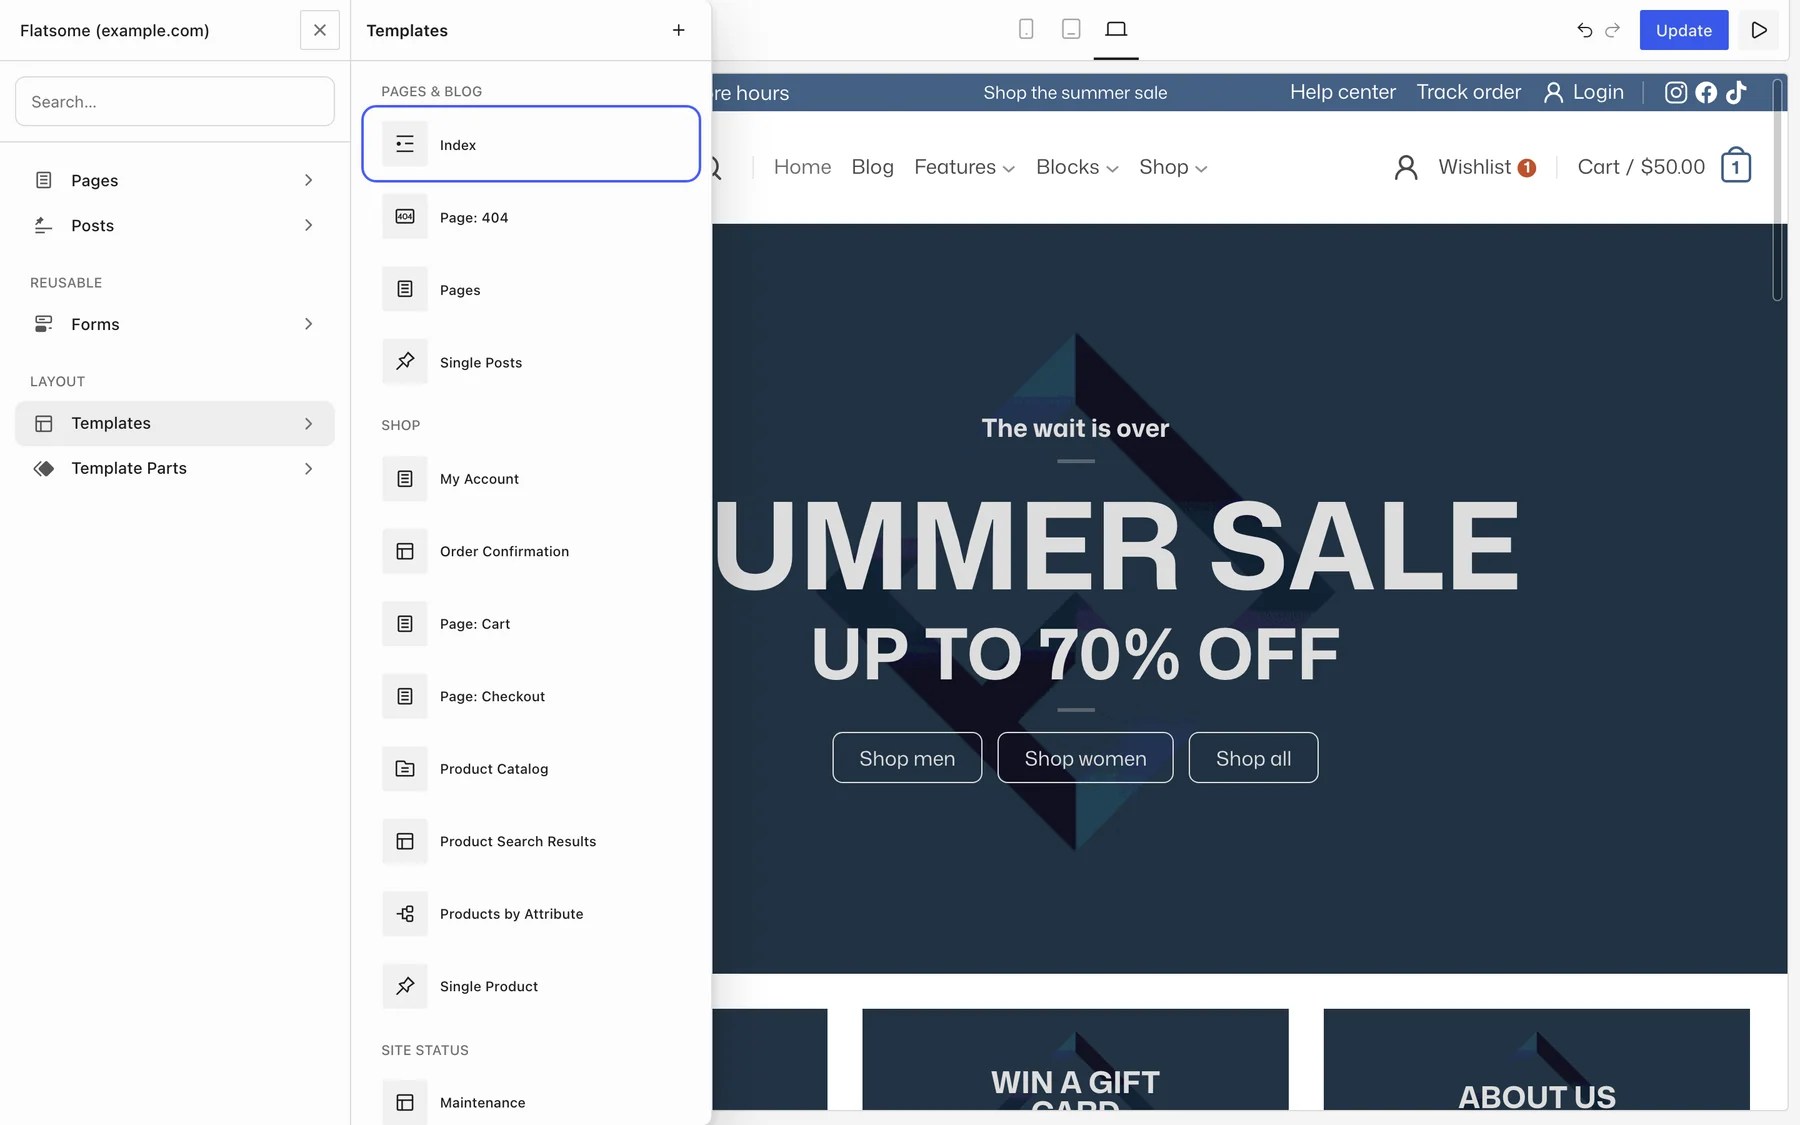Click the Shop women button
Image resolution: width=1800 pixels, height=1125 pixels.
[1085, 758]
